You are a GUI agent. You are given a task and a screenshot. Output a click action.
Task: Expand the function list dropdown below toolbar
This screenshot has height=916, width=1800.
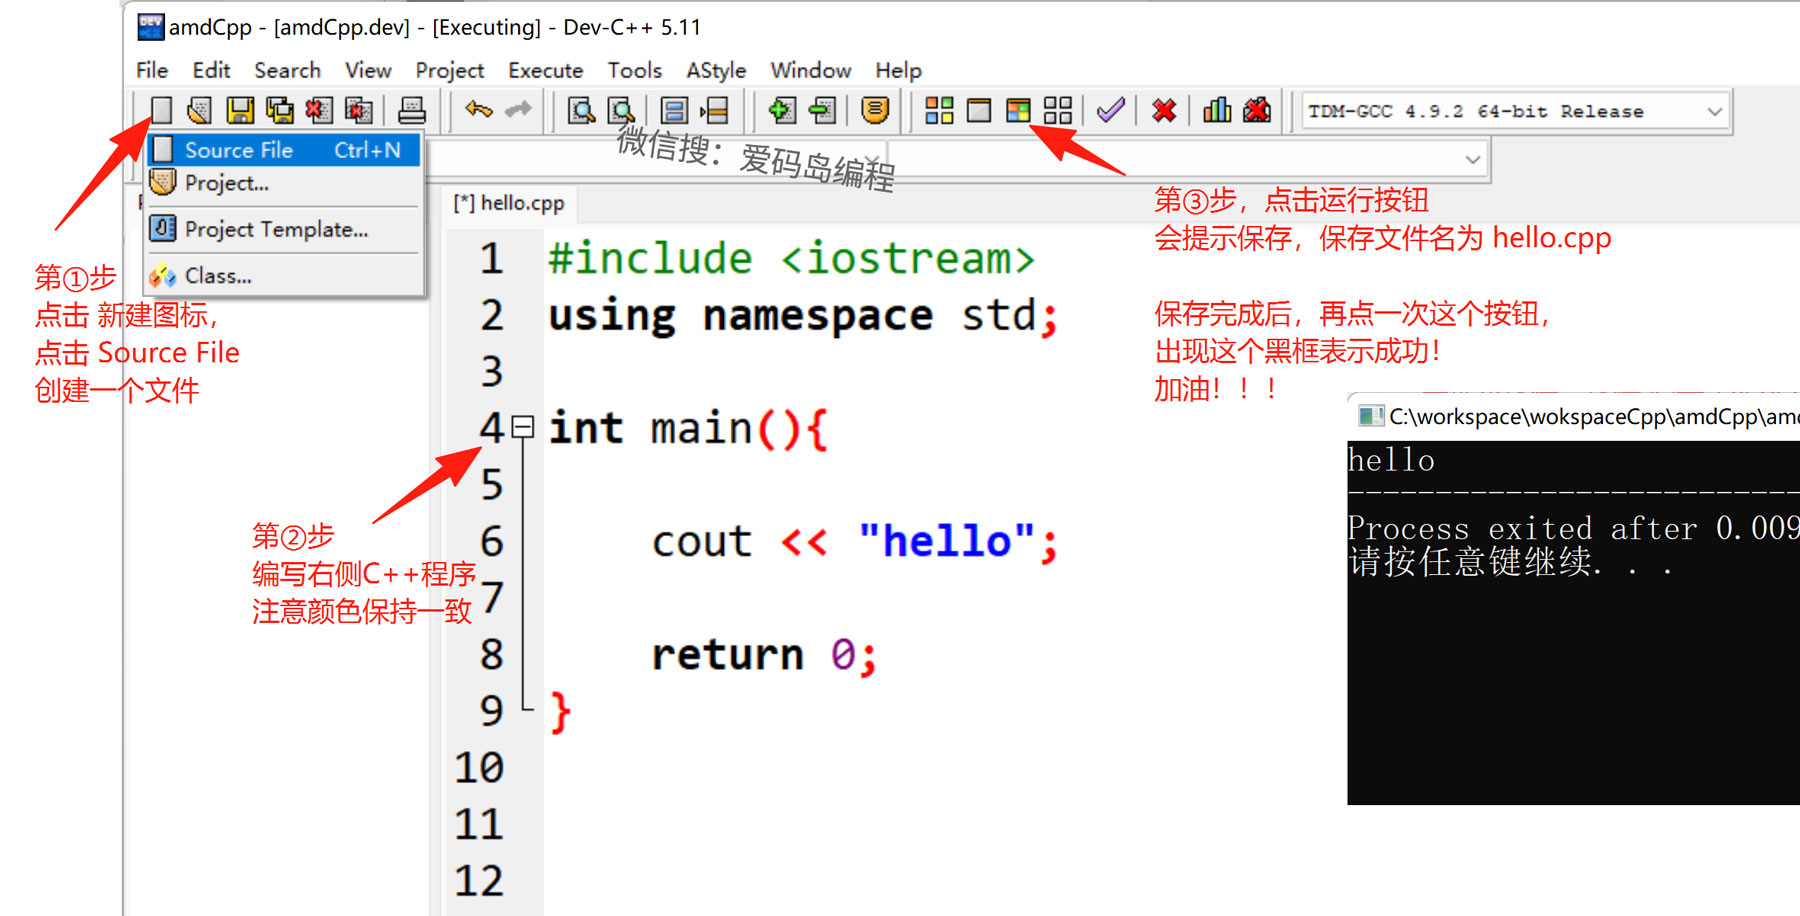point(1472,160)
